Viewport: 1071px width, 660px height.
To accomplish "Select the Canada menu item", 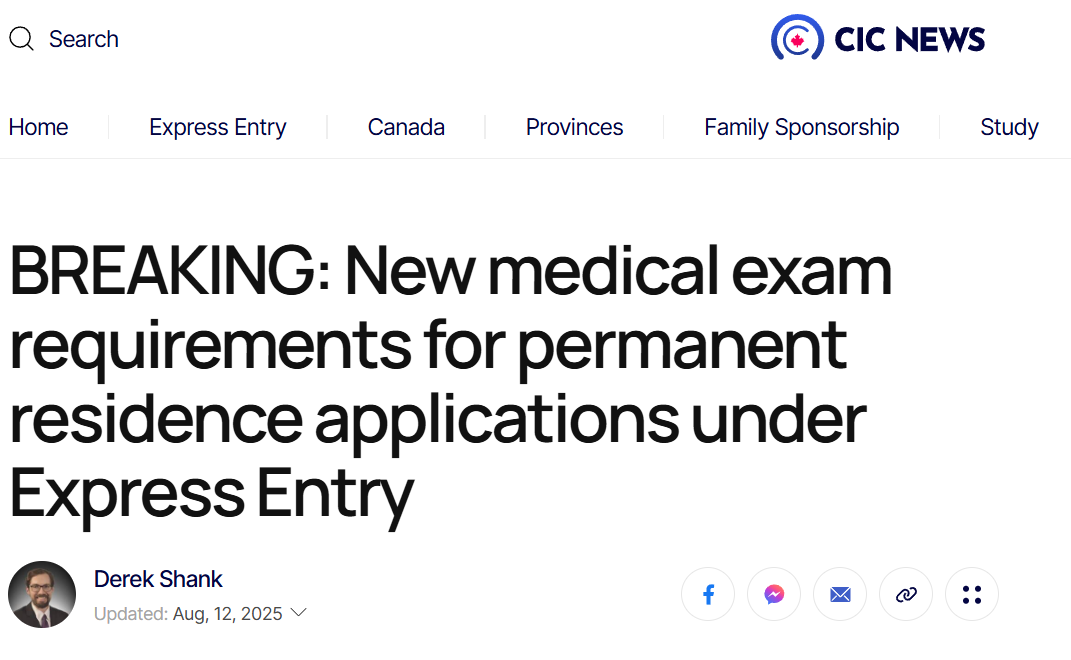I will point(406,127).
